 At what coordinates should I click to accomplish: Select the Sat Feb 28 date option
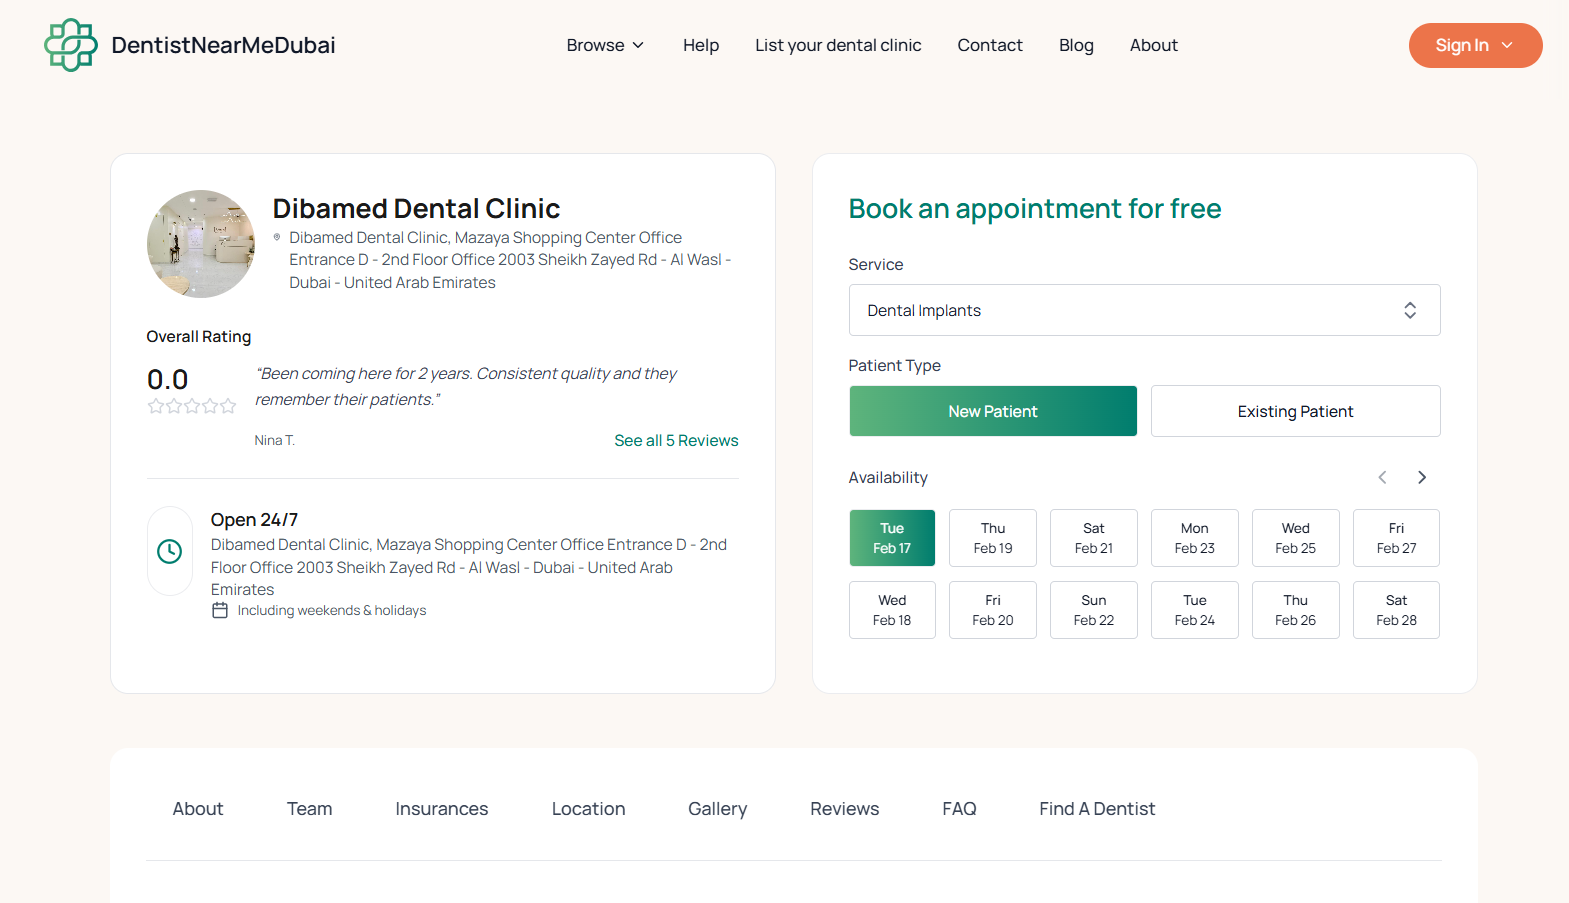tap(1395, 610)
